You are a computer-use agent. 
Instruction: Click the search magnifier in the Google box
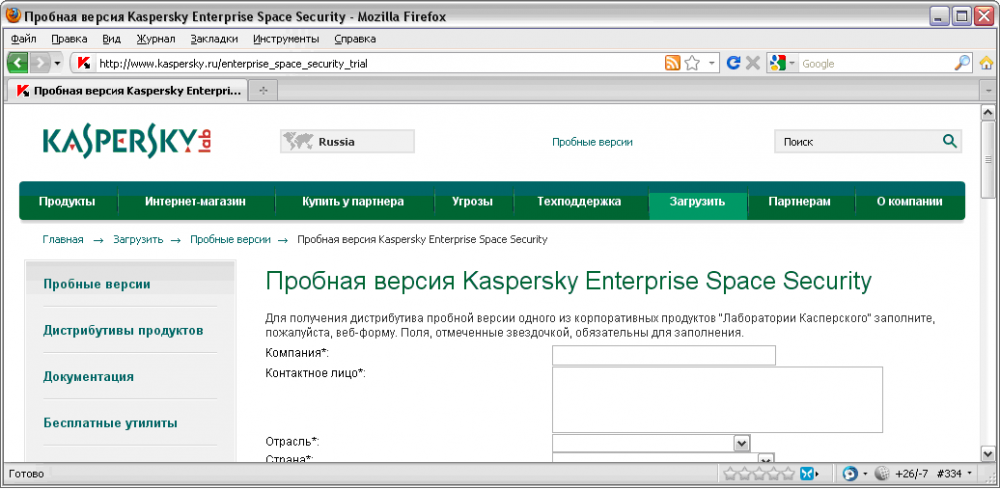[x=962, y=62]
